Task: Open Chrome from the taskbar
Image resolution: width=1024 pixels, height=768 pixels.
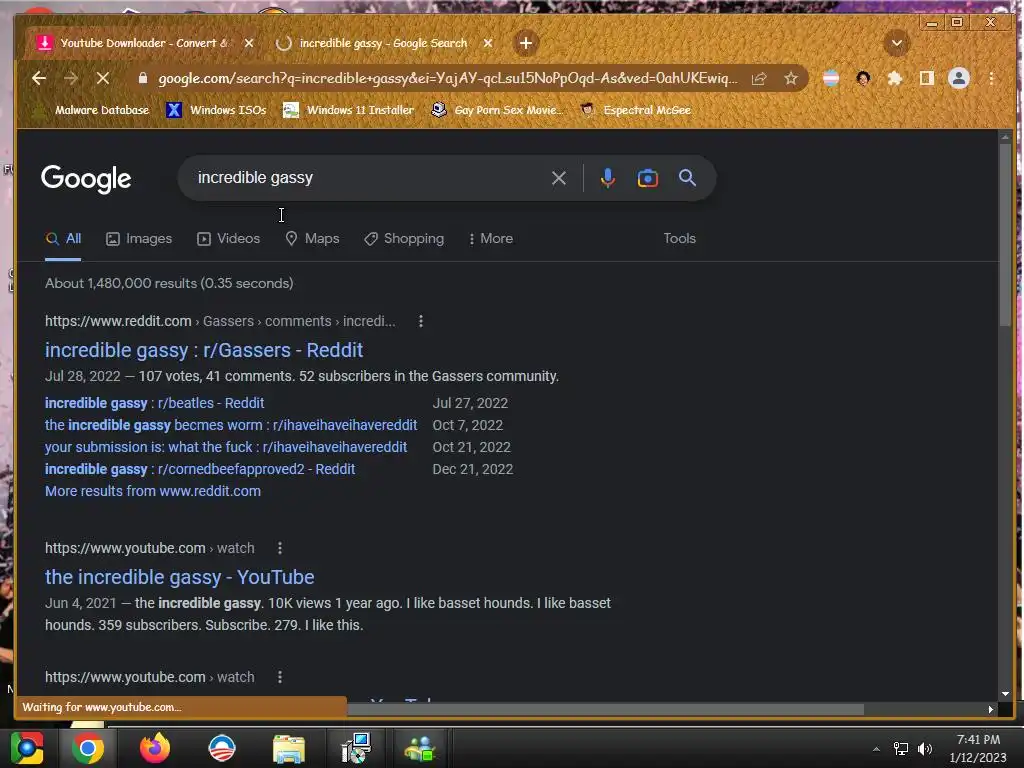Action: tap(88, 748)
